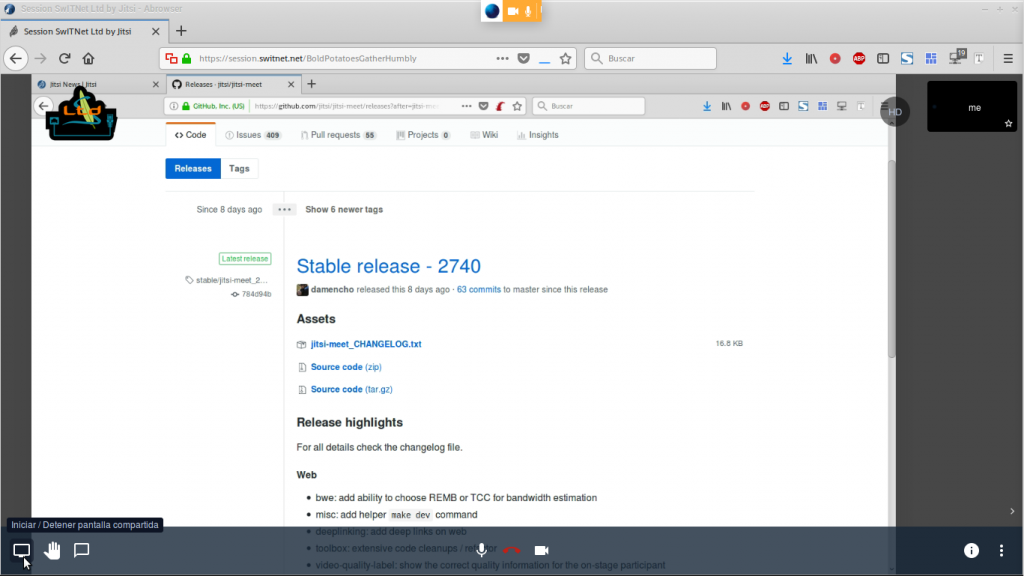
Task: Collapse the filmstrip with the right-edge chevron
Action: pyautogui.click(x=1012, y=511)
